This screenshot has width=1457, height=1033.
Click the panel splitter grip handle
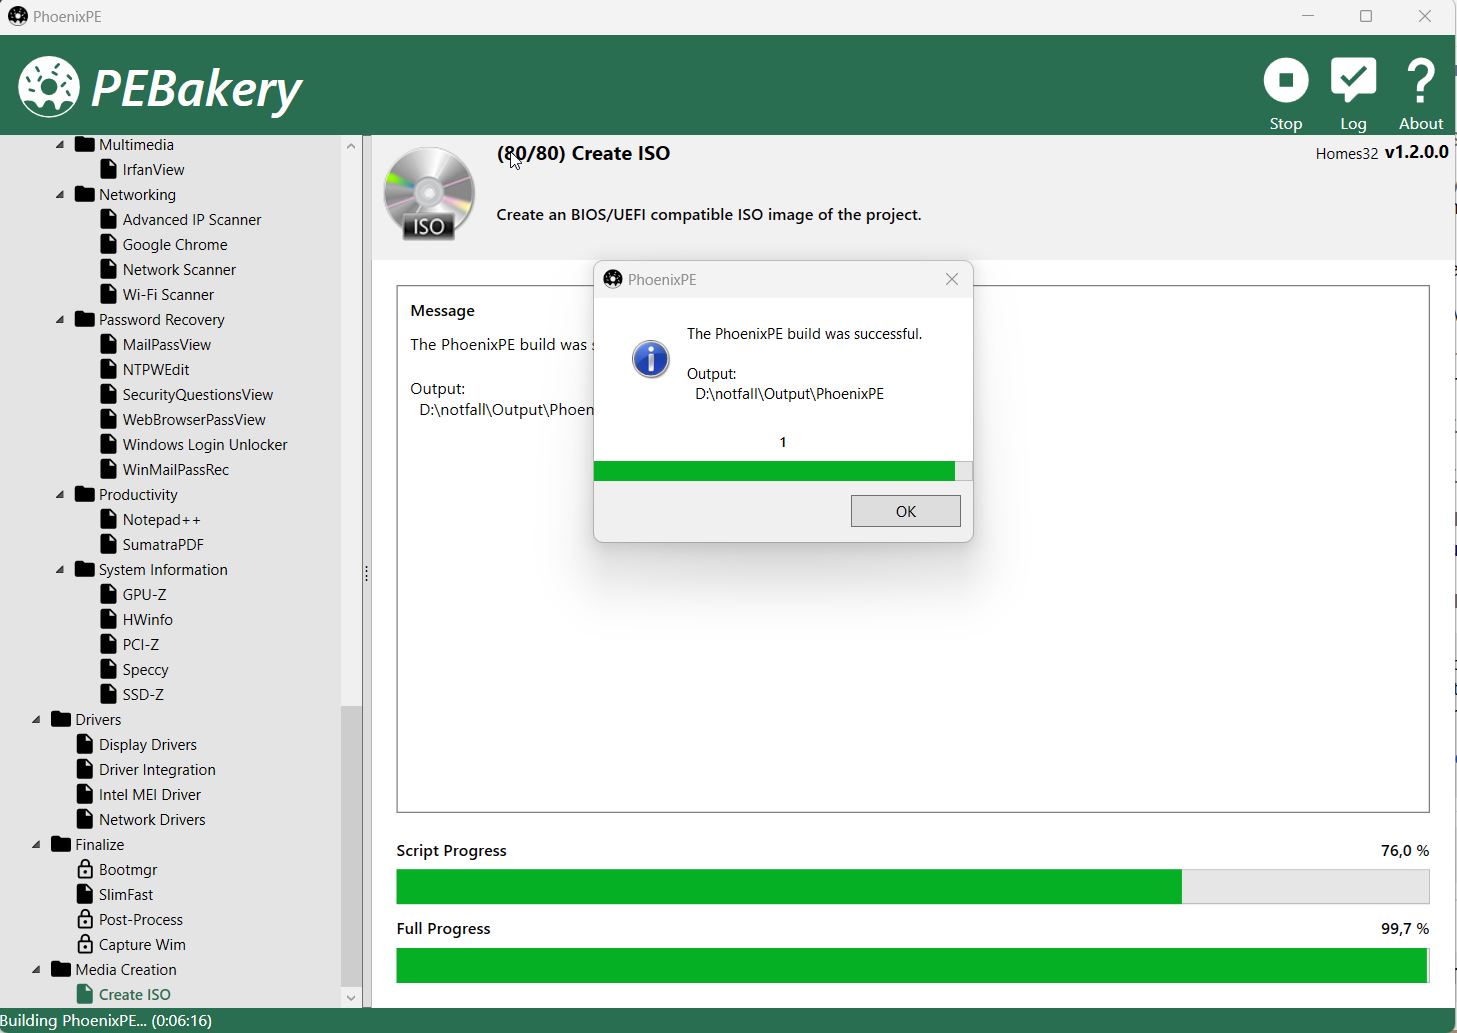click(x=367, y=573)
